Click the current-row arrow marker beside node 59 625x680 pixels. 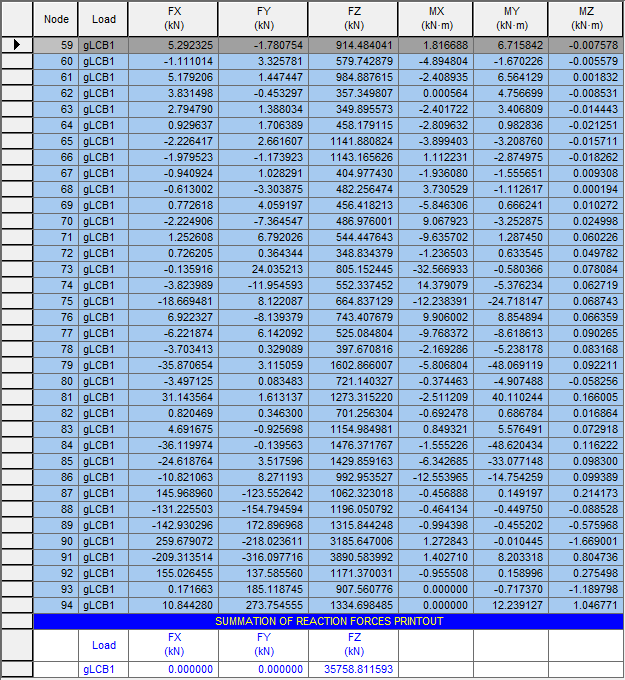17,45
